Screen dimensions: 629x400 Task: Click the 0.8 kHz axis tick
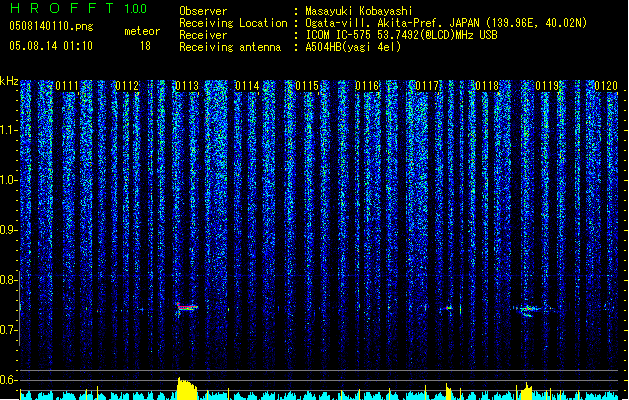[x=9, y=280]
